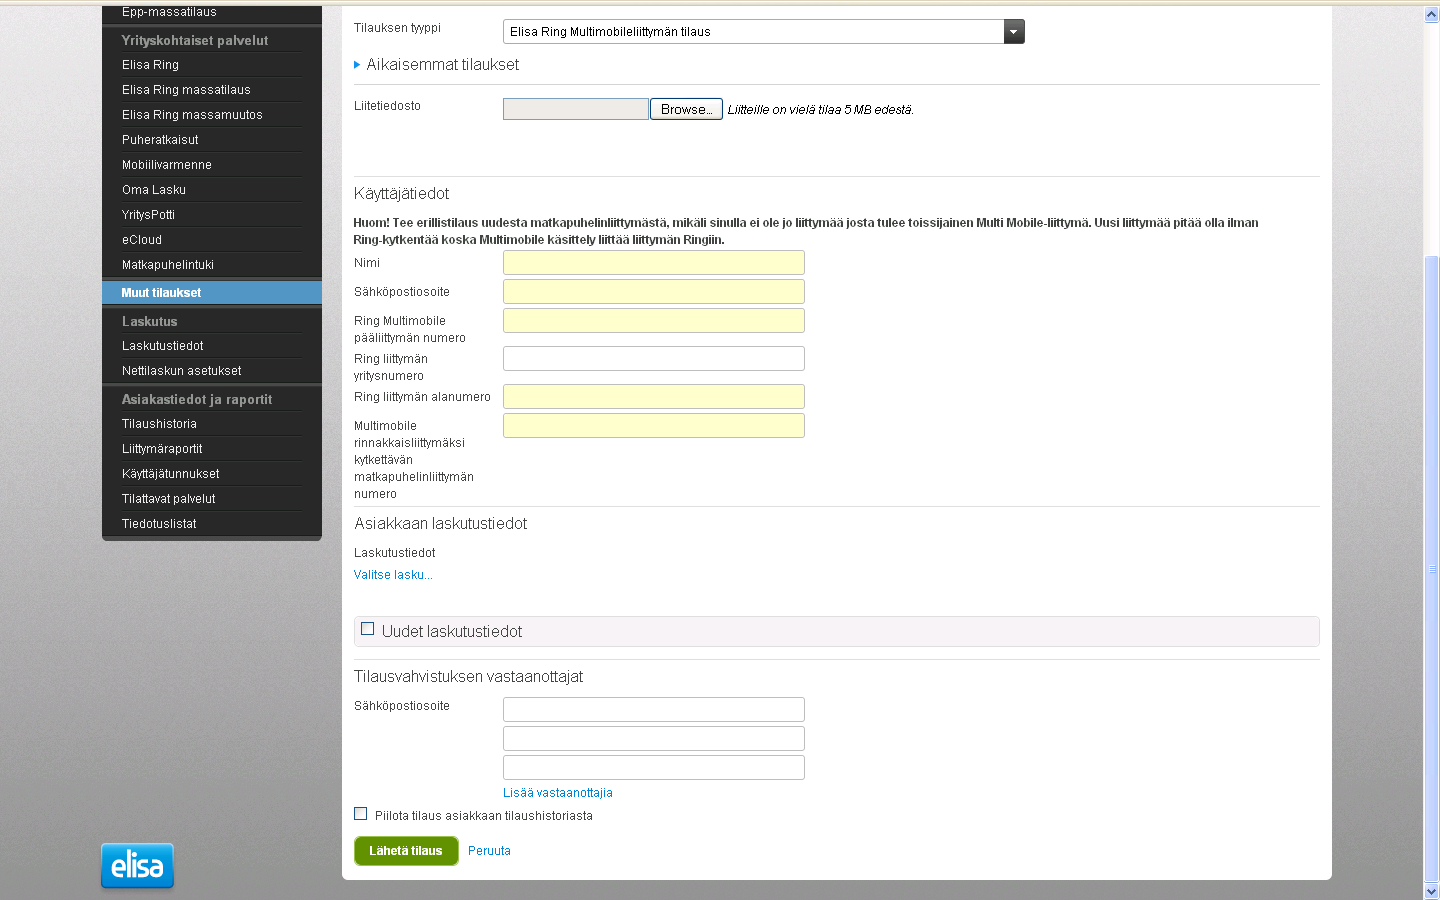Click the Laskutus sidebar heading
The height and width of the screenshot is (900, 1440).
pyautogui.click(x=150, y=322)
